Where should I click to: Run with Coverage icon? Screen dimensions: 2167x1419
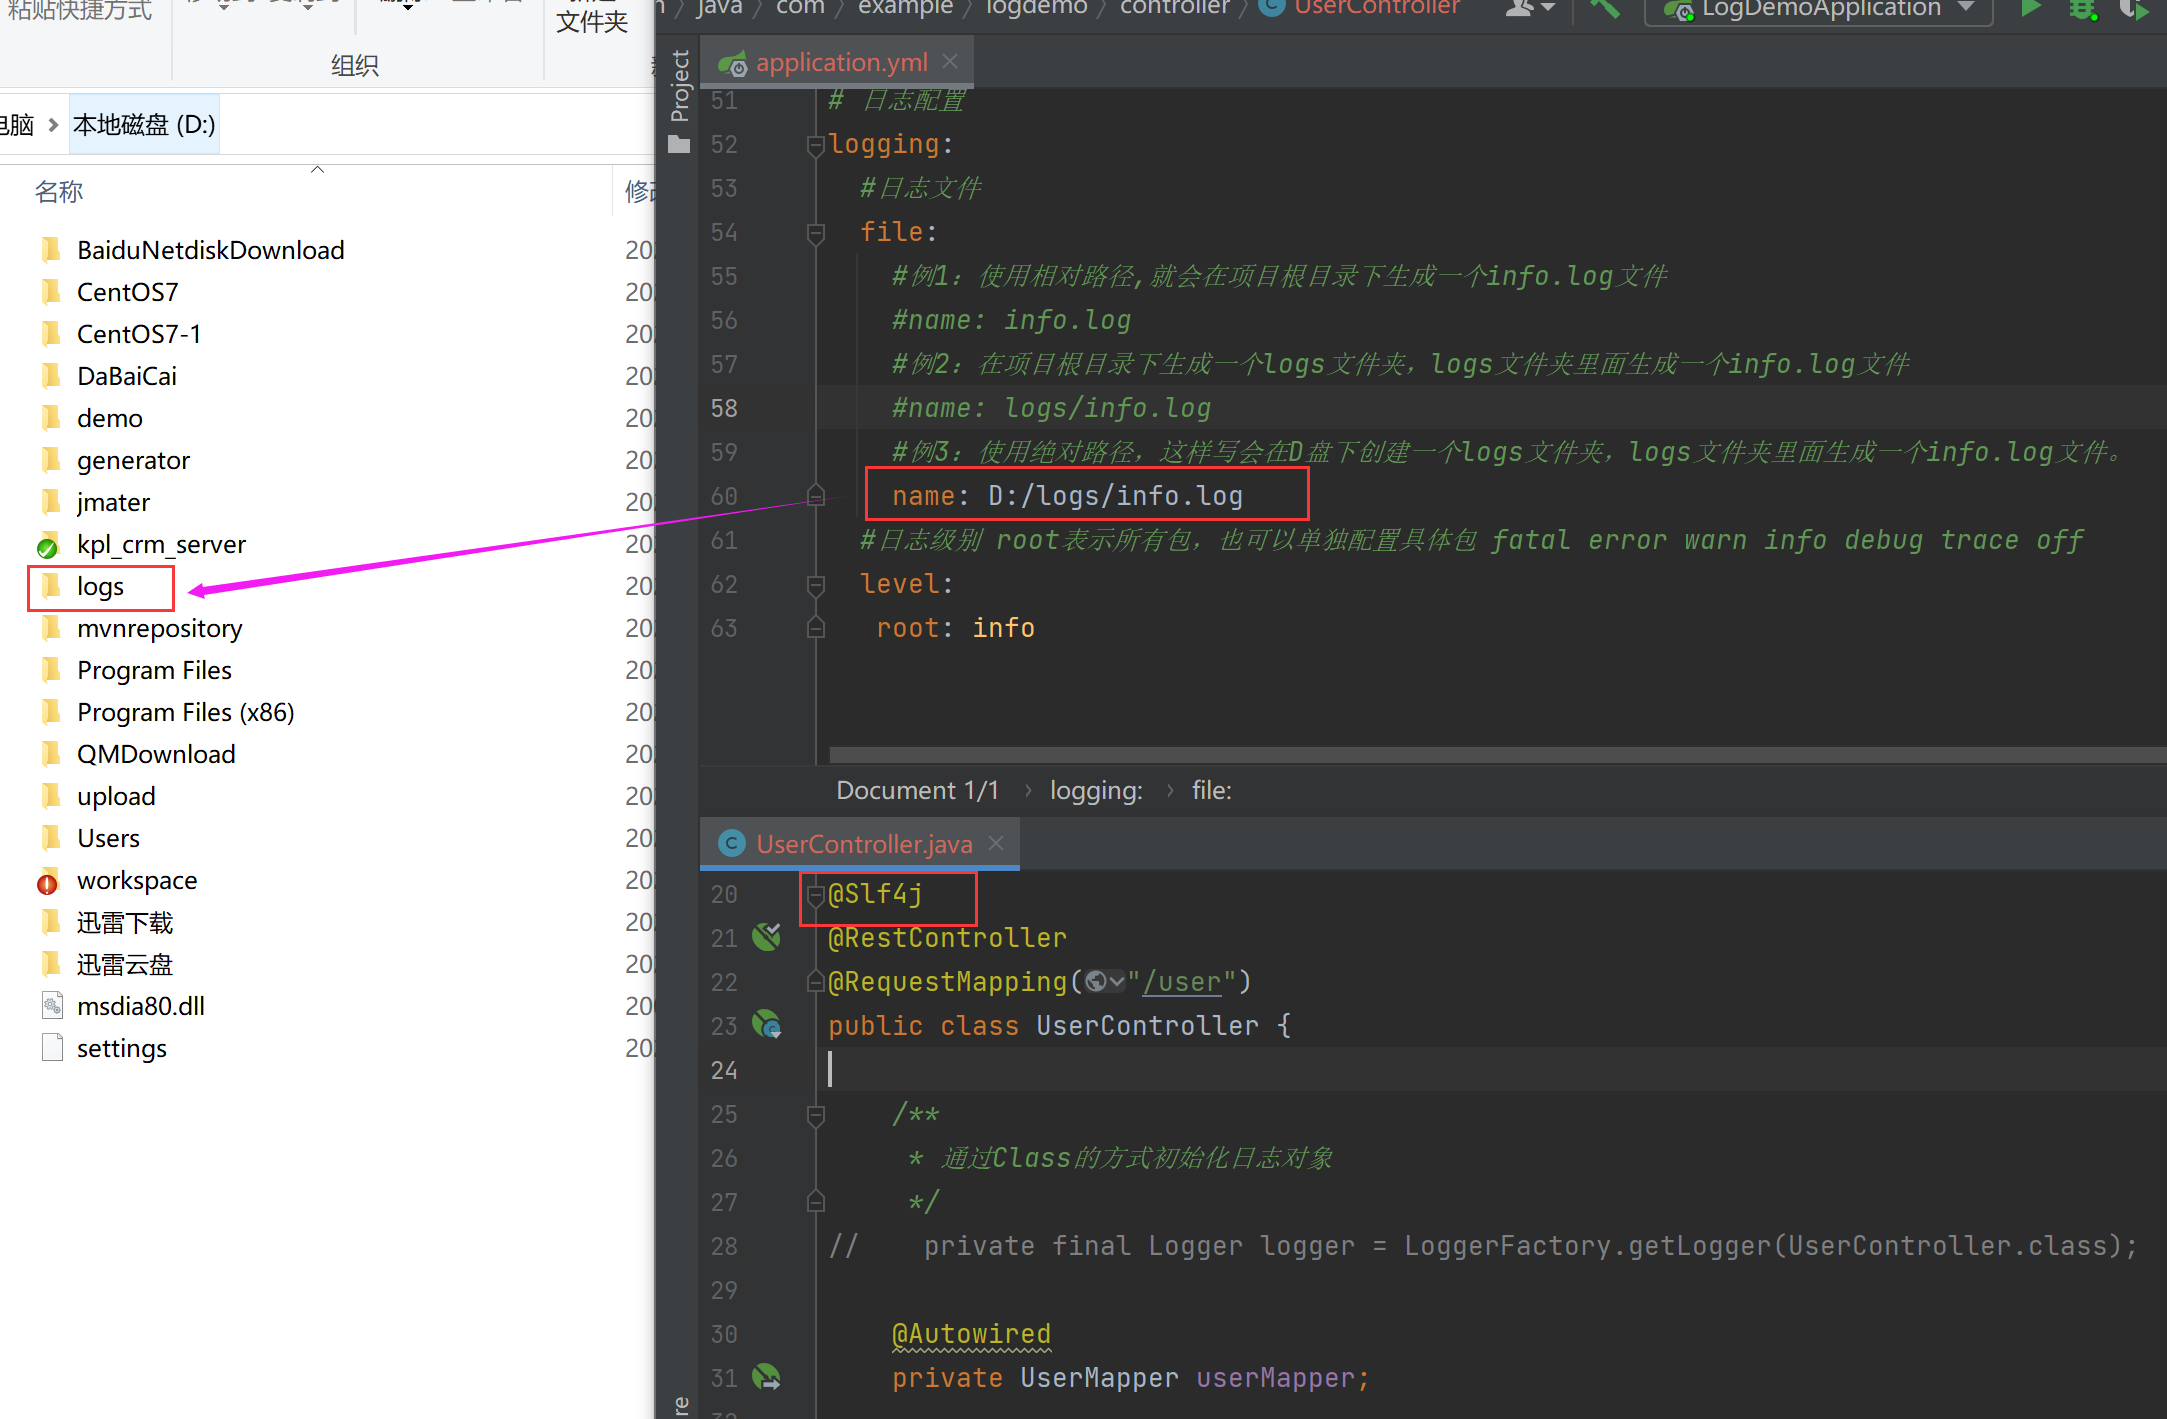coord(2132,10)
